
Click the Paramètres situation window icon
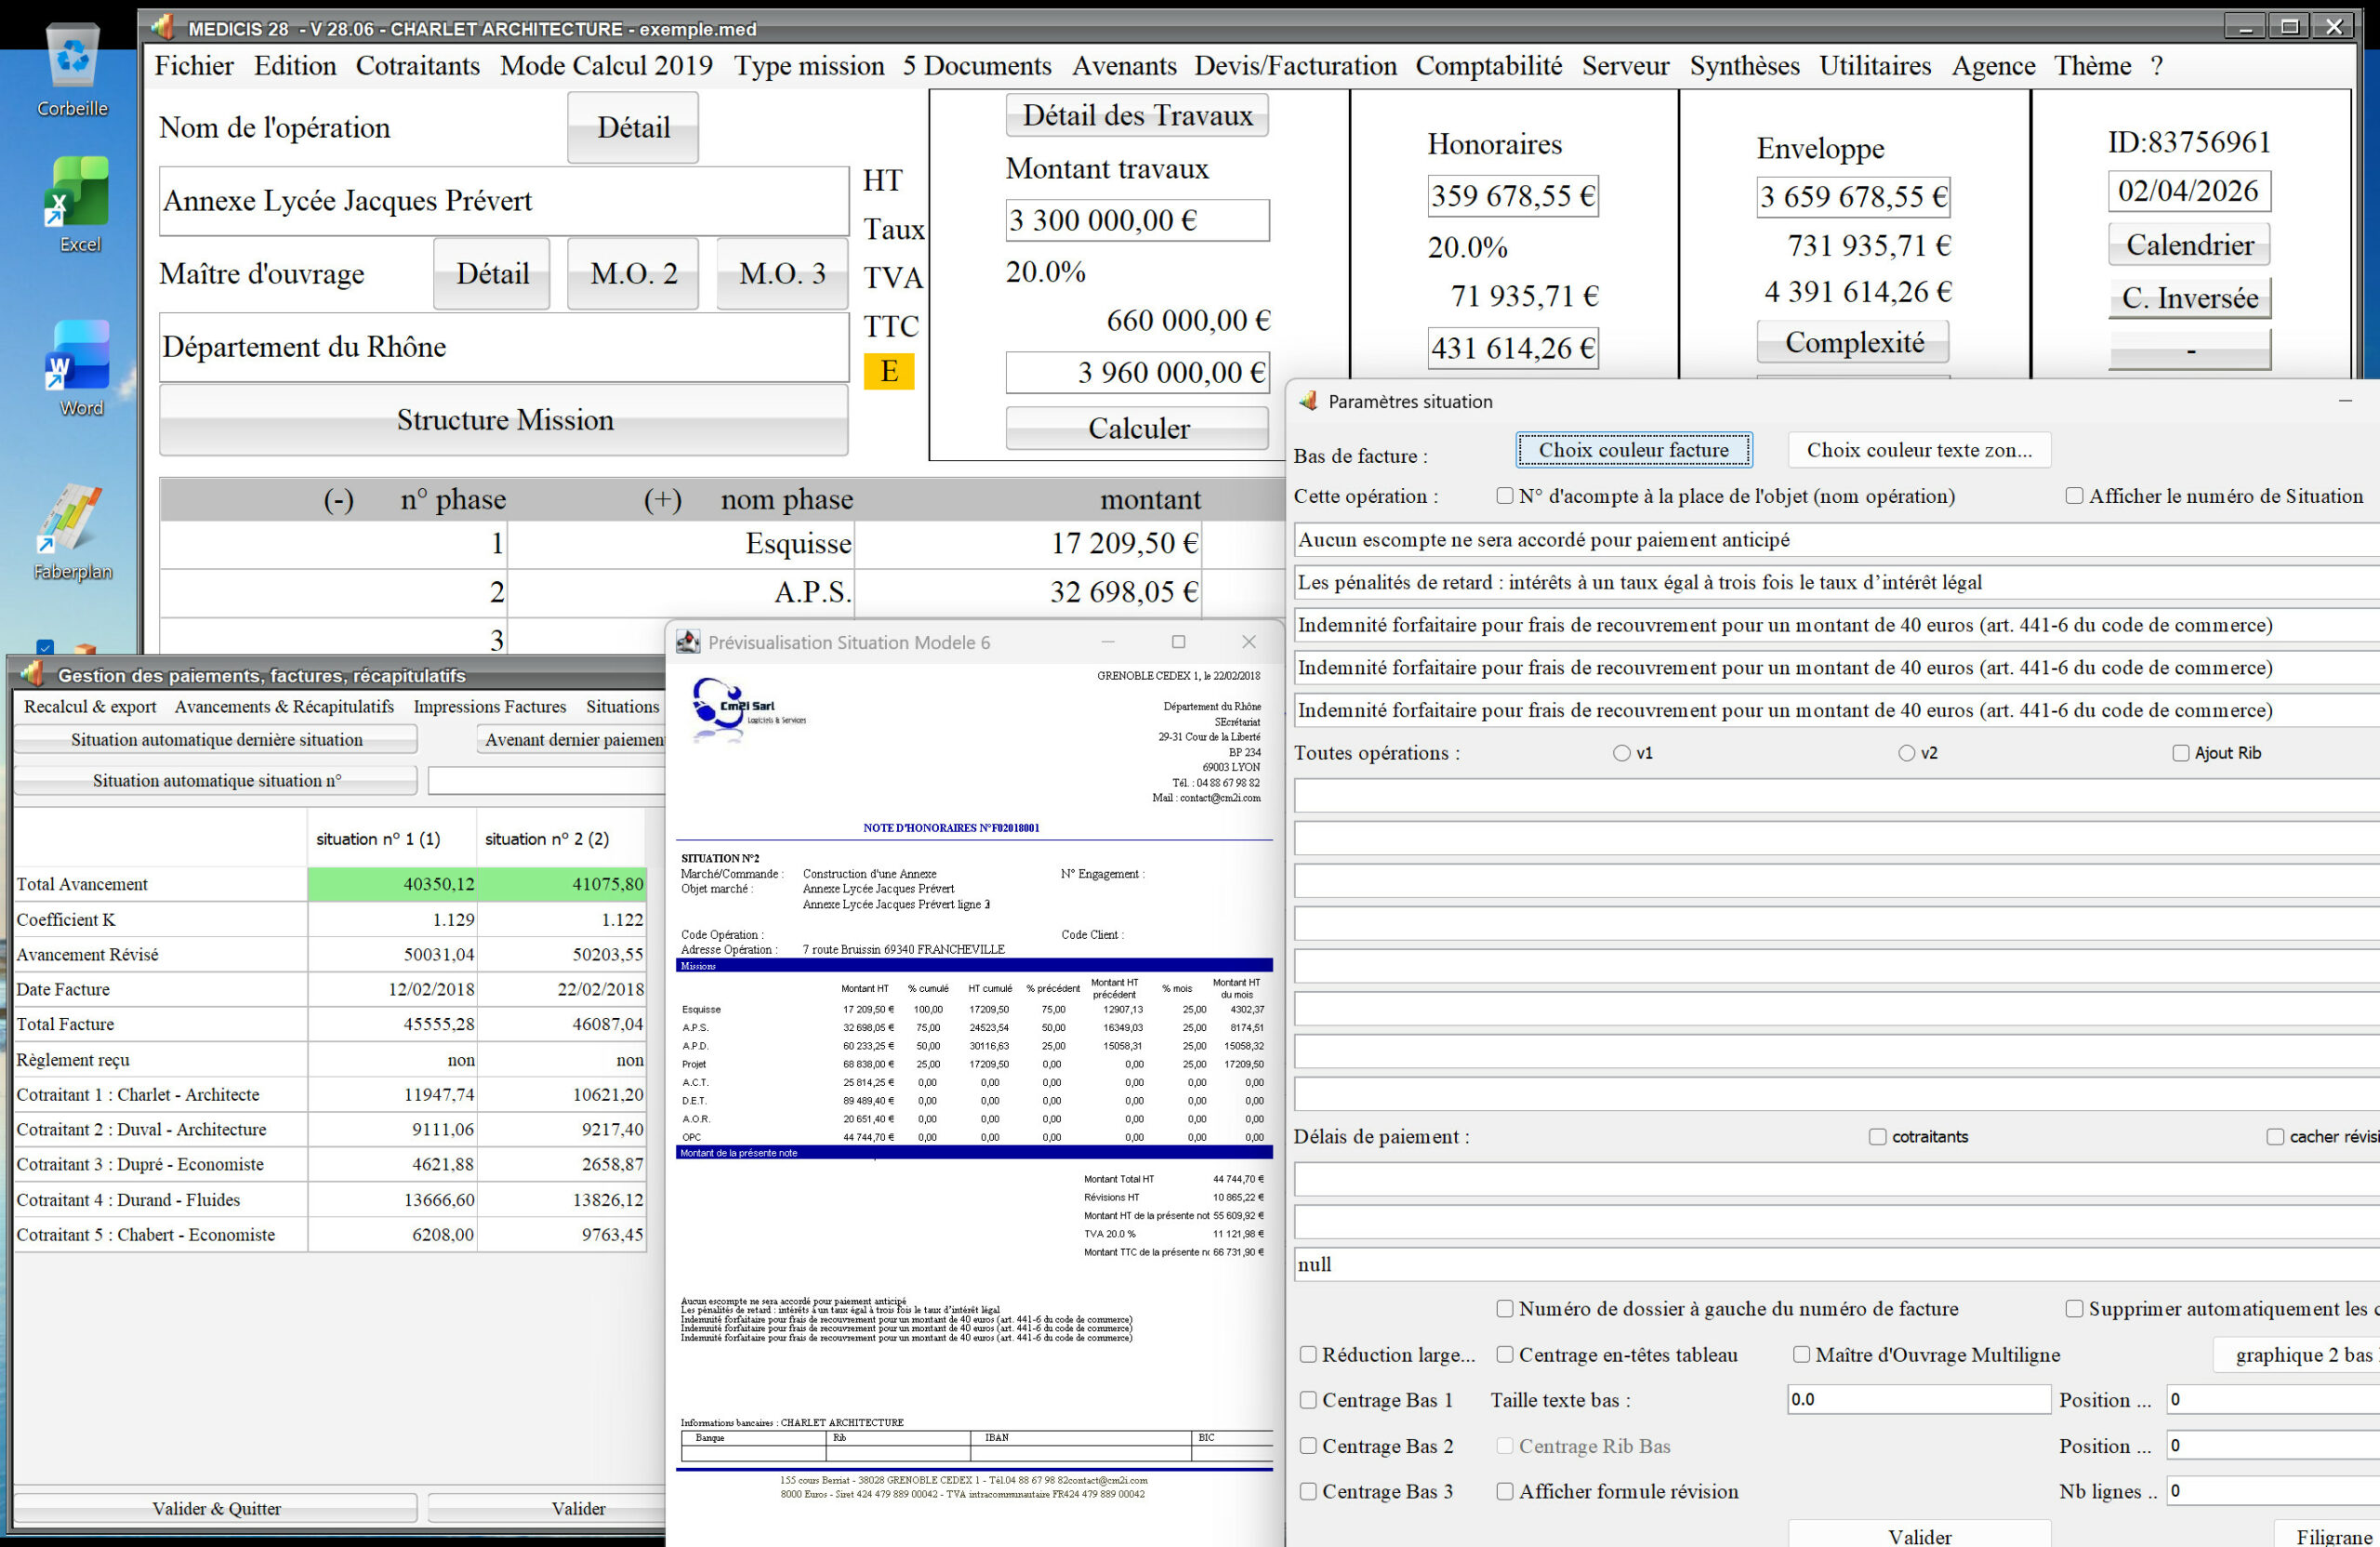coord(1308,401)
